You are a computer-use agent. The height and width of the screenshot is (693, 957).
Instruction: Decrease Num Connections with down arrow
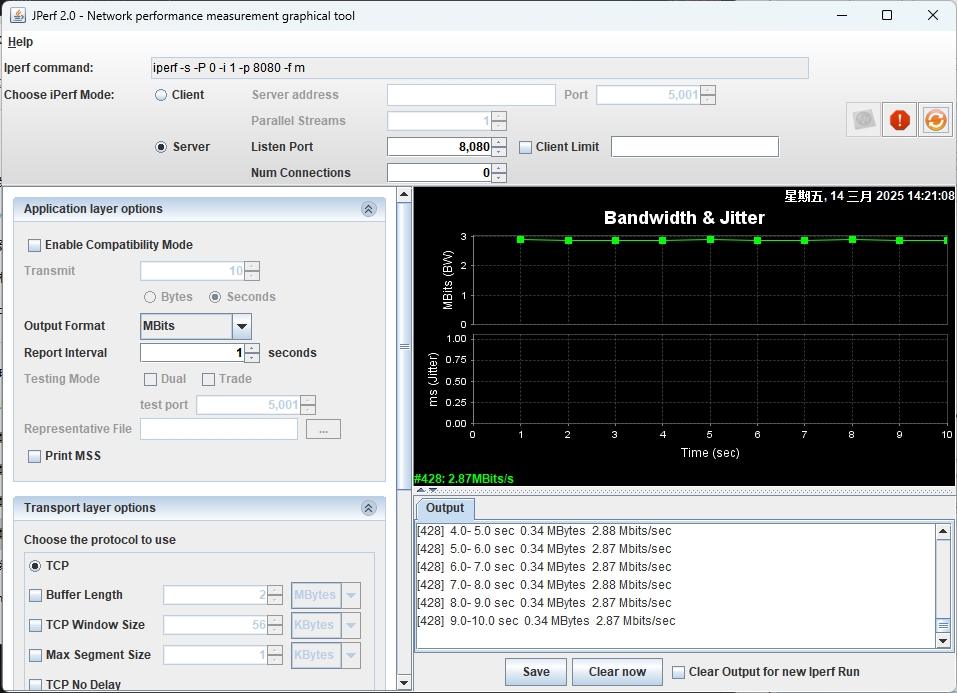499,178
